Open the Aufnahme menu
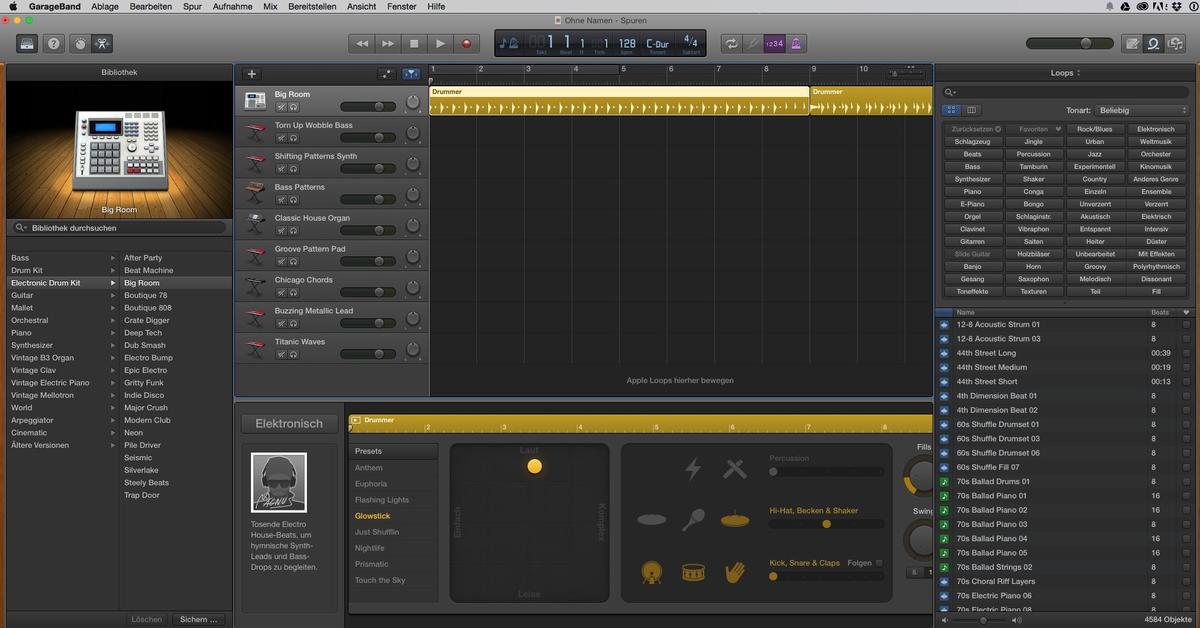Image resolution: width=1200 pixels, height=628 pixels. point(232,6)
